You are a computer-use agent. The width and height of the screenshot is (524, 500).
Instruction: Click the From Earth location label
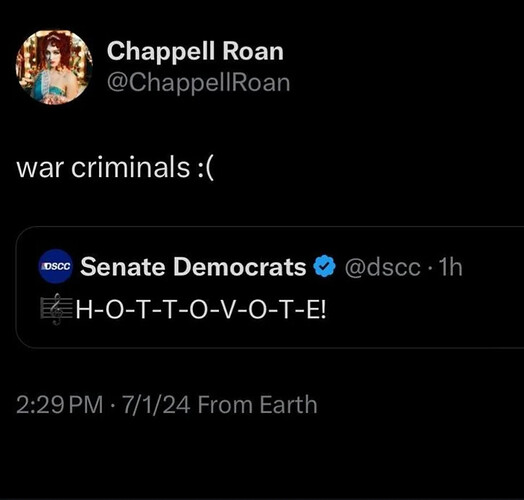pos(257,405)
